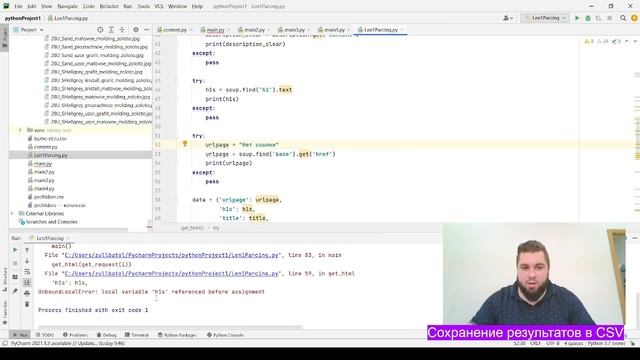
Task: Open the Navigate menu
Action: tap(67, 6)
